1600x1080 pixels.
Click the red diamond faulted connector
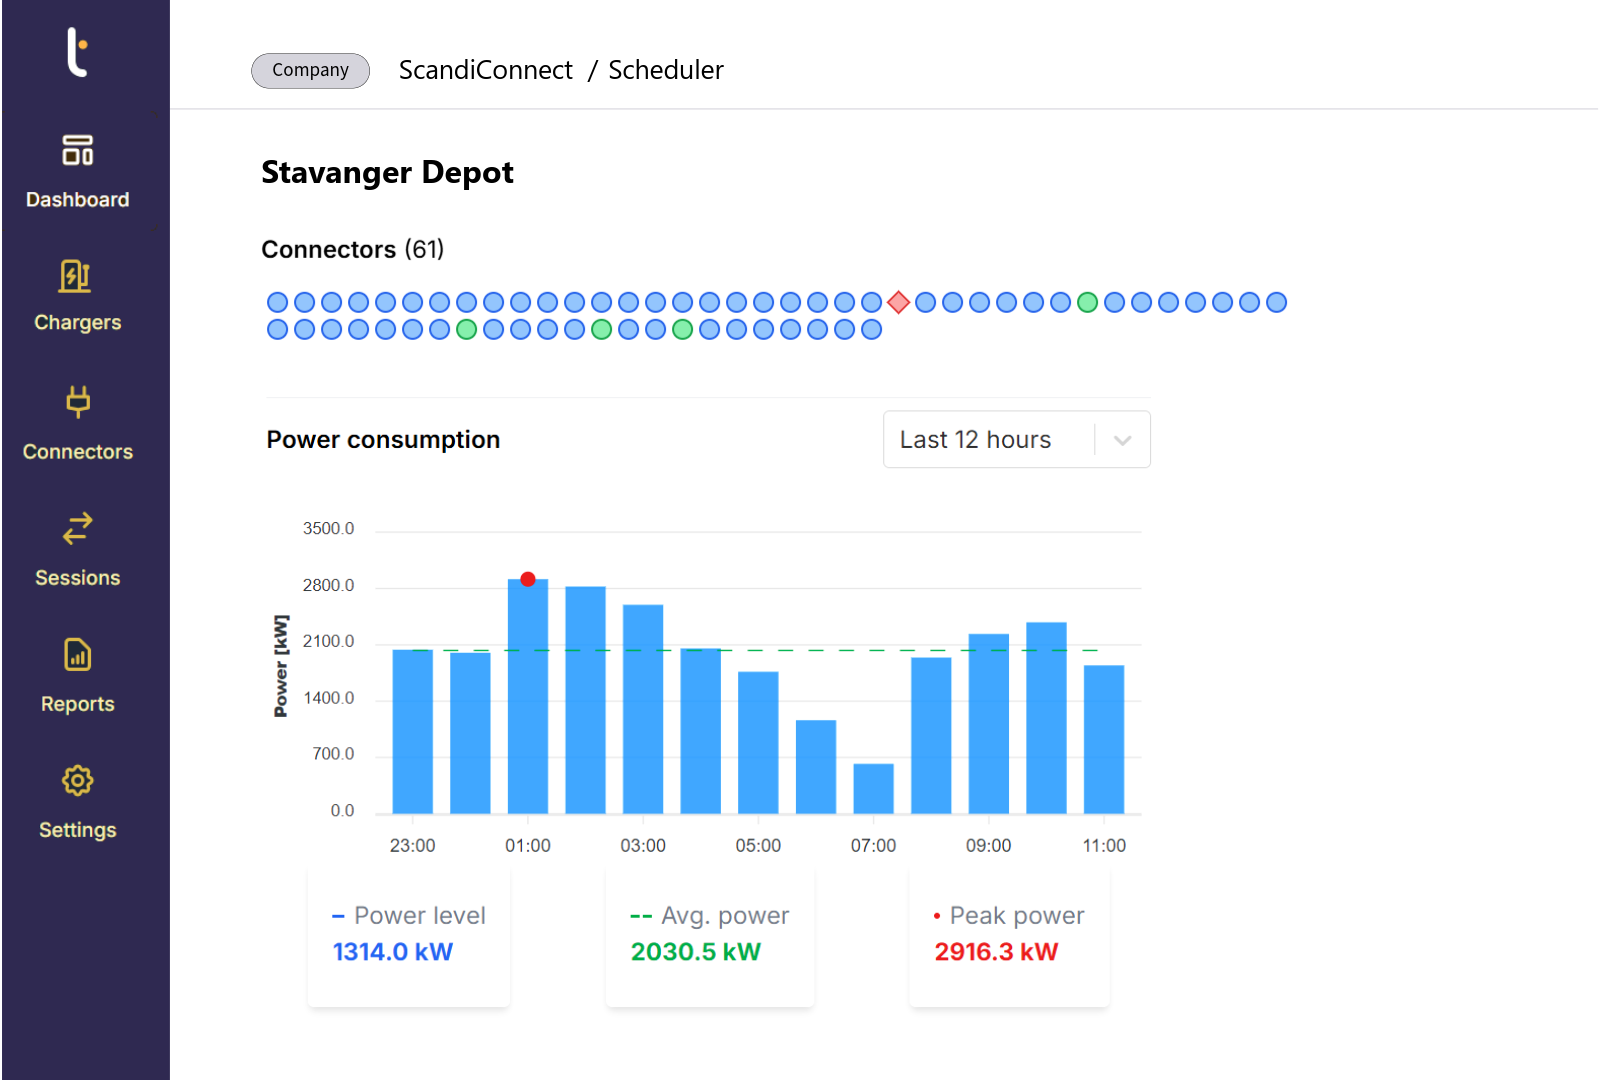(898, 302)
